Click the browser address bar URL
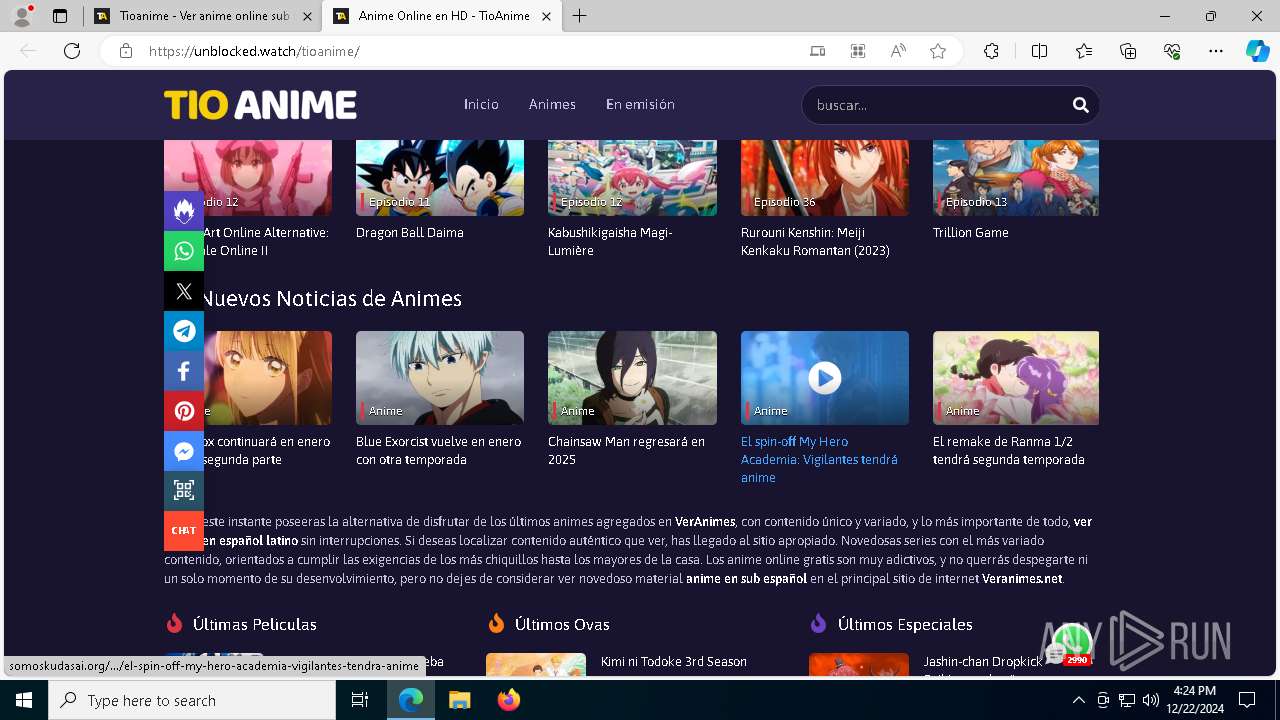 point(254,51)
